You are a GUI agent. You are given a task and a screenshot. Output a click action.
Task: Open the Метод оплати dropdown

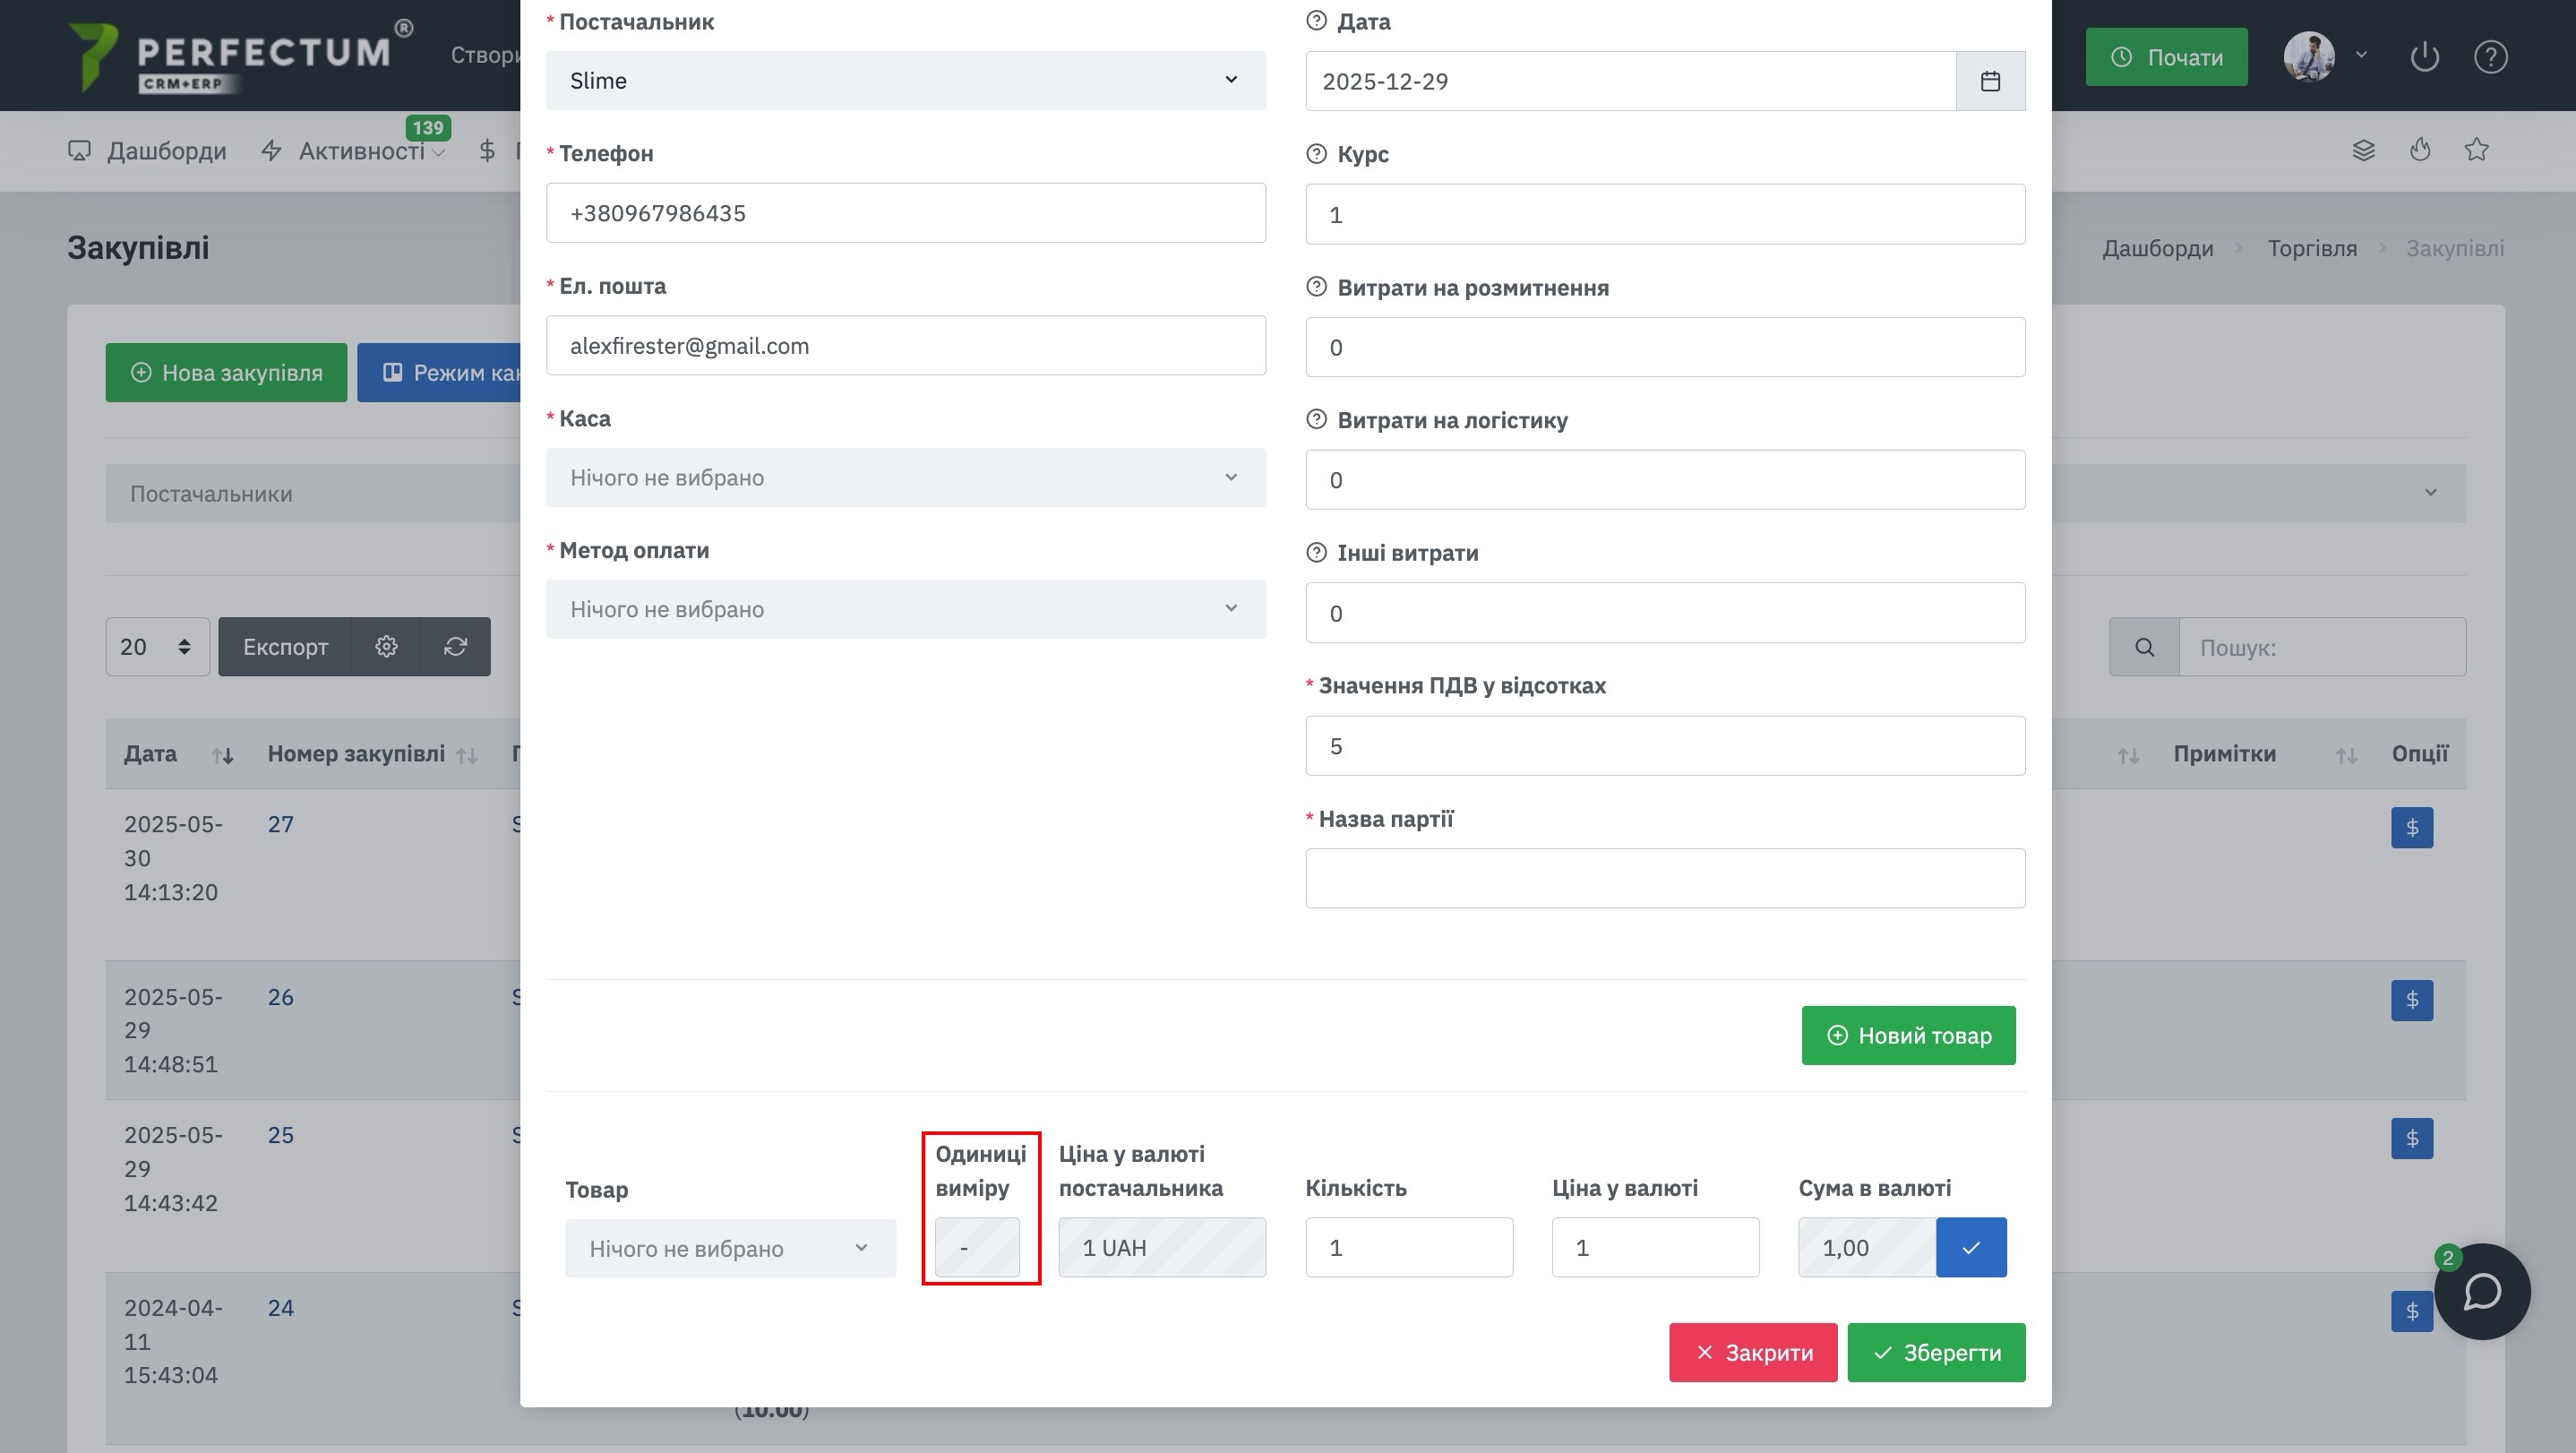905,610
